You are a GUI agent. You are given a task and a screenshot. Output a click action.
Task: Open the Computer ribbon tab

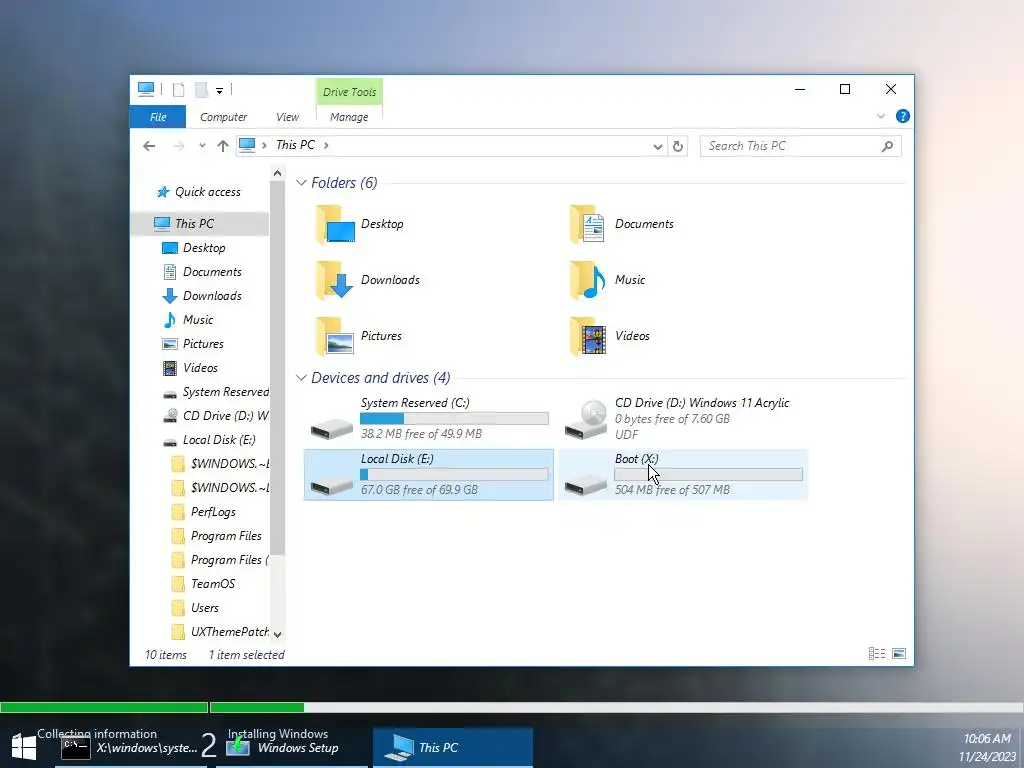(223, 117)
